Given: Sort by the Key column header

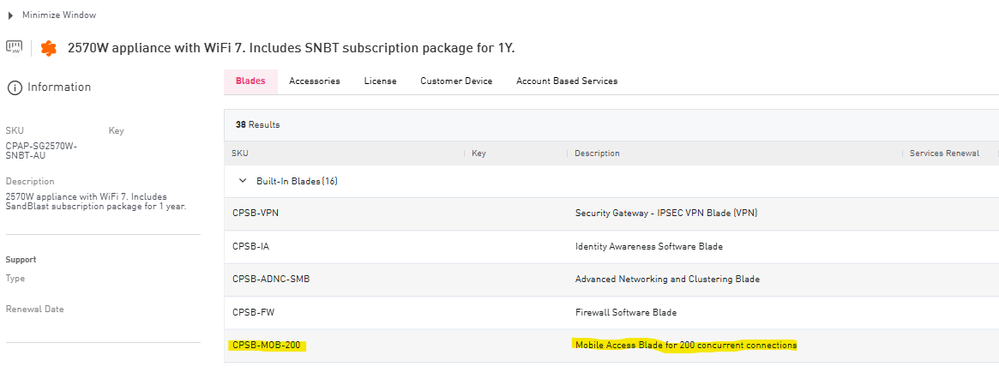Looking at the screenshot, I should 478,154.
